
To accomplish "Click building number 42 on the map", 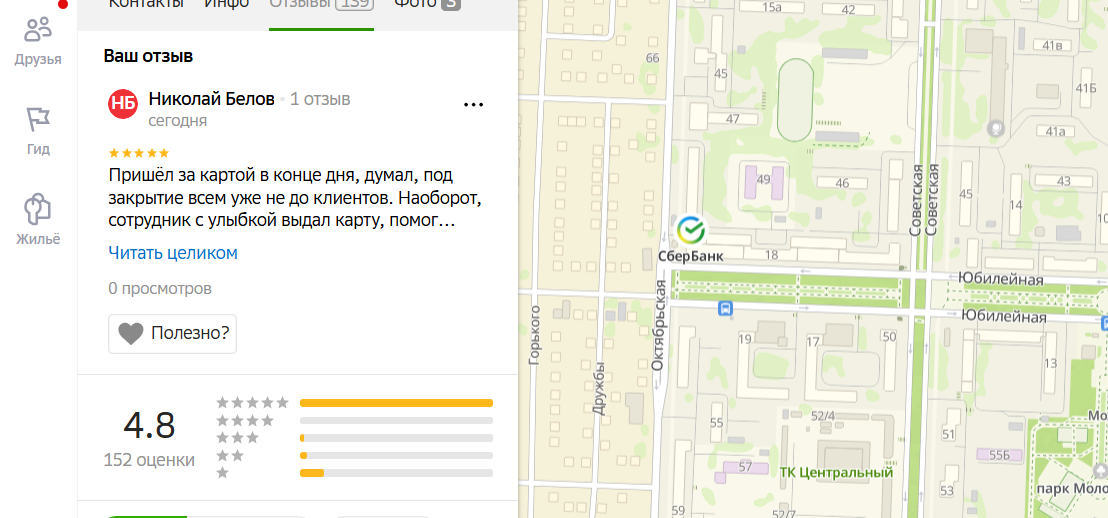I will tap(849, 10).
